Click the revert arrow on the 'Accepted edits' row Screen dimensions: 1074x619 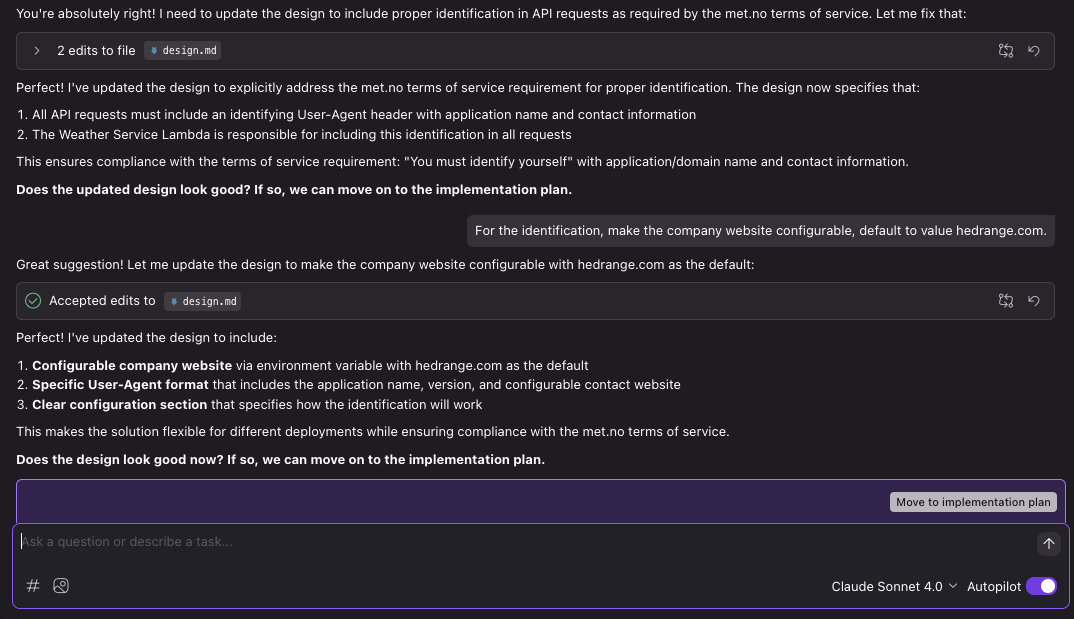1034,300
